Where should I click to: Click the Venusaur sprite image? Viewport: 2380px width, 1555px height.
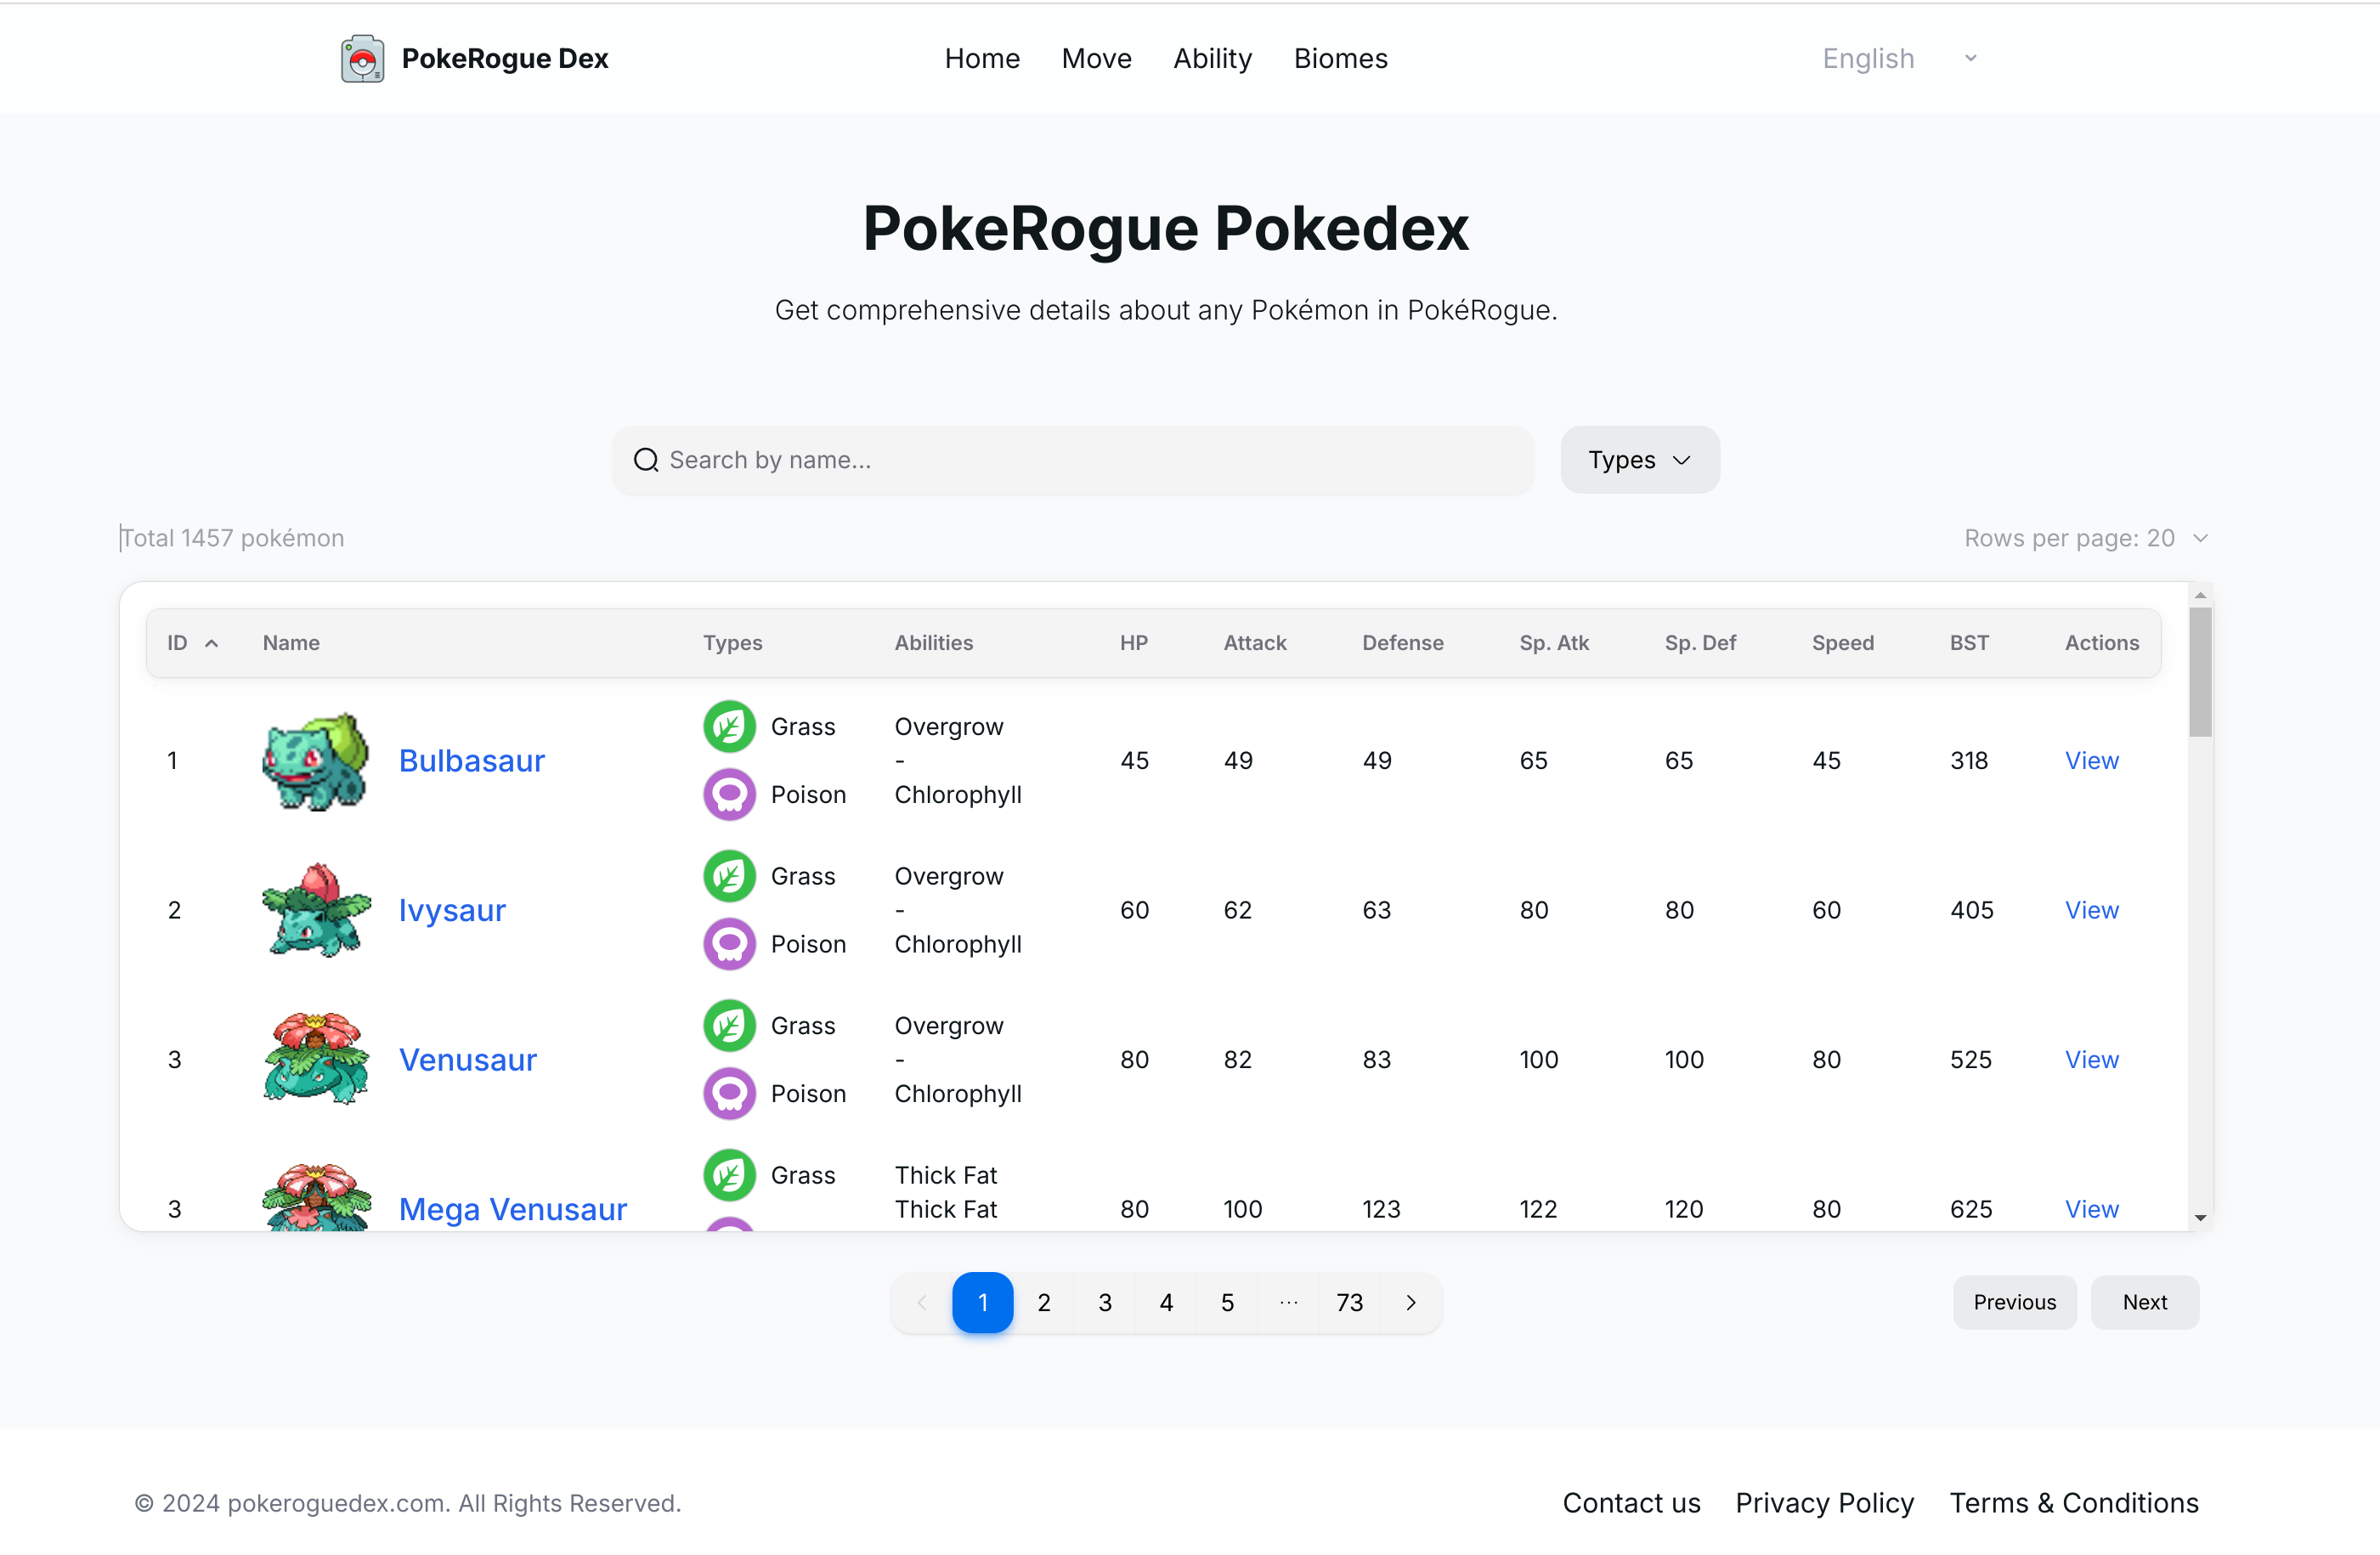click(316, 1059)
